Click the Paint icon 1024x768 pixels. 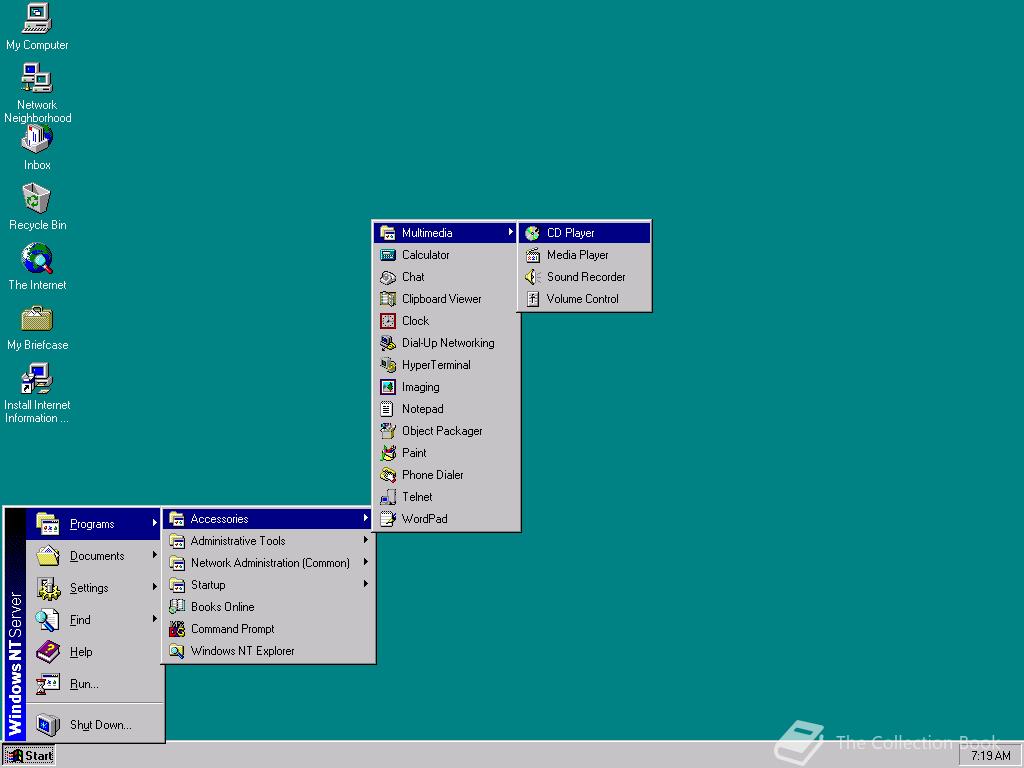(388, 453)
